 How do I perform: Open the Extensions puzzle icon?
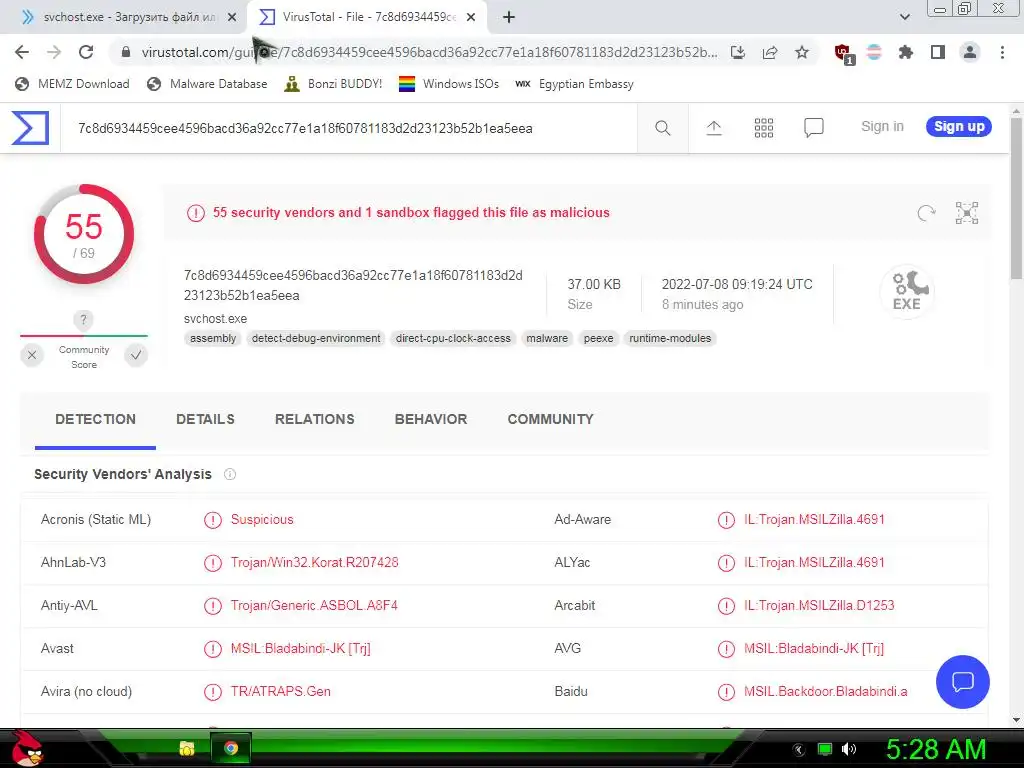click(905, 52)
